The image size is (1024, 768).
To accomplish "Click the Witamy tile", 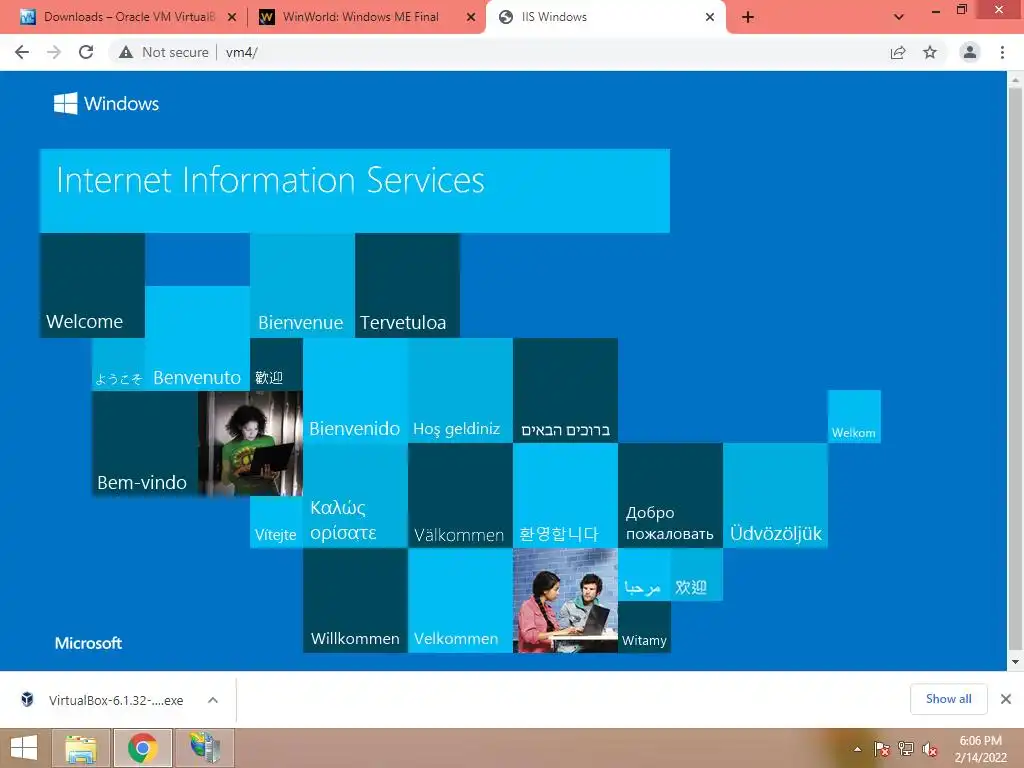I will 645,627.
